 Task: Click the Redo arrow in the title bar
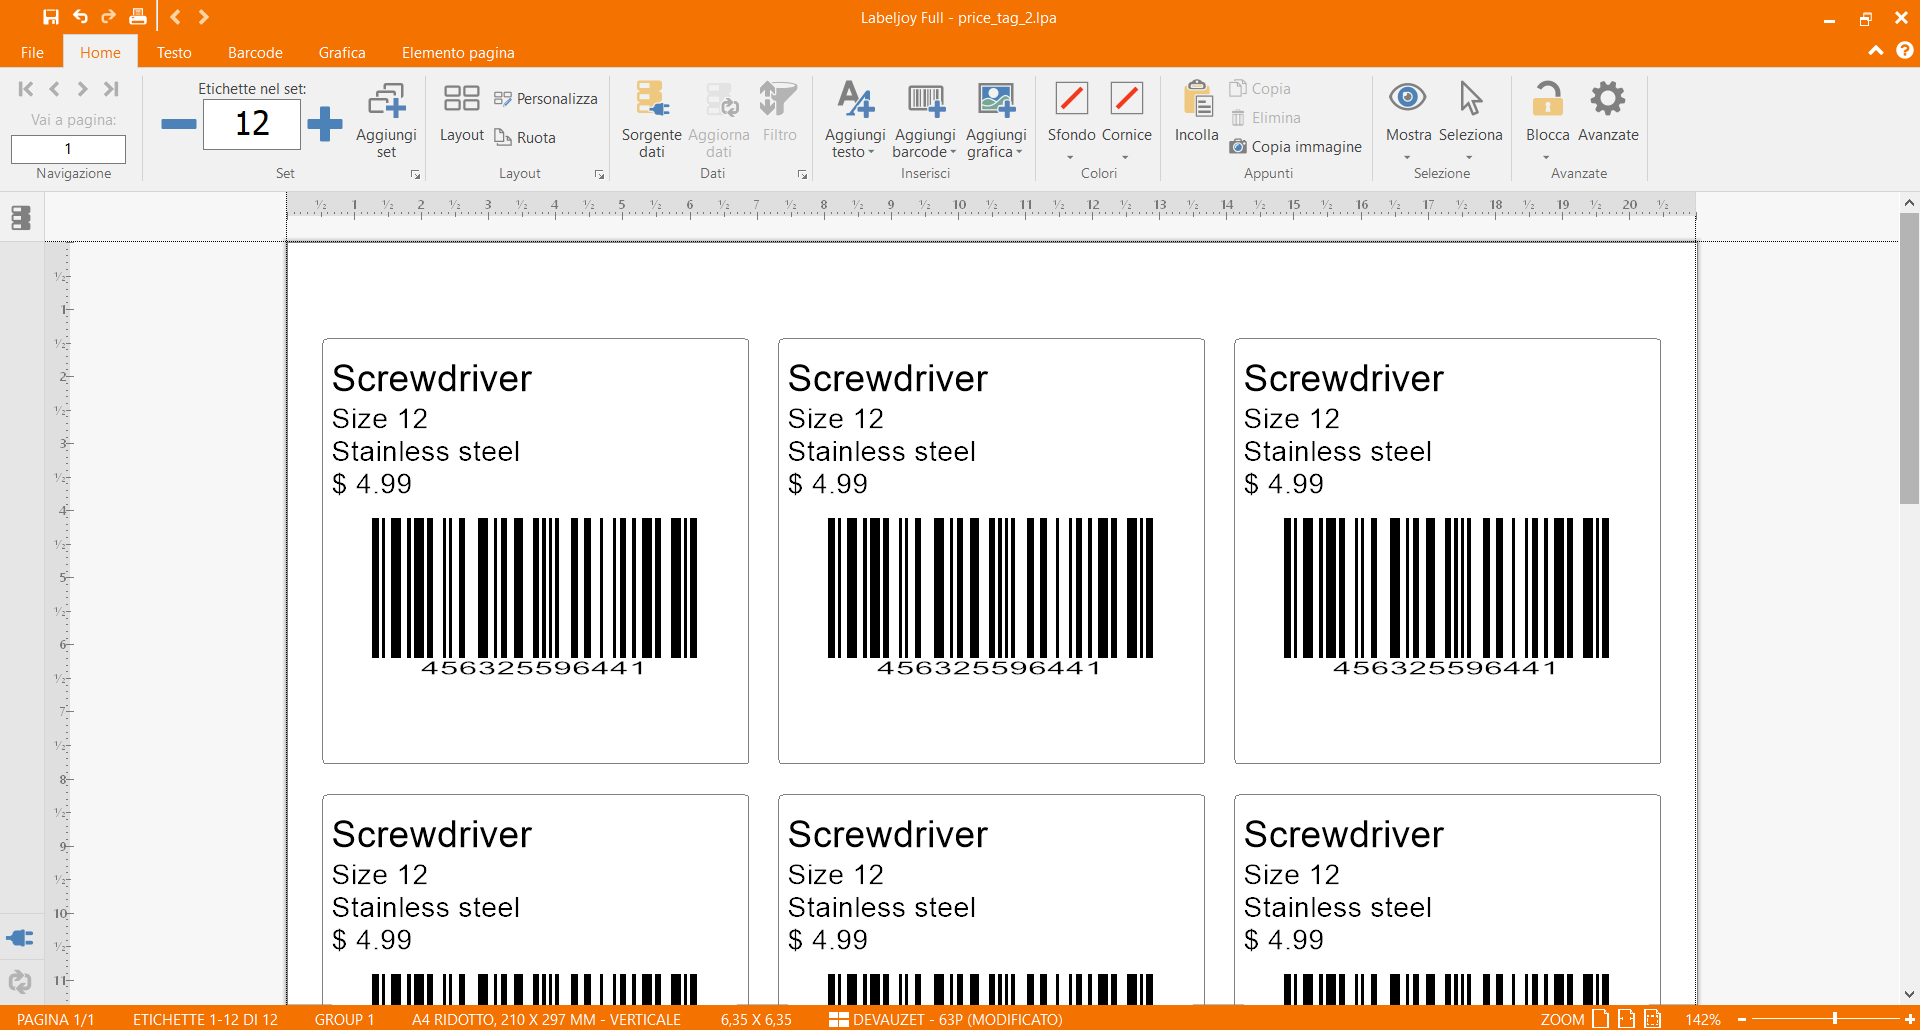[x=108, y=17]
